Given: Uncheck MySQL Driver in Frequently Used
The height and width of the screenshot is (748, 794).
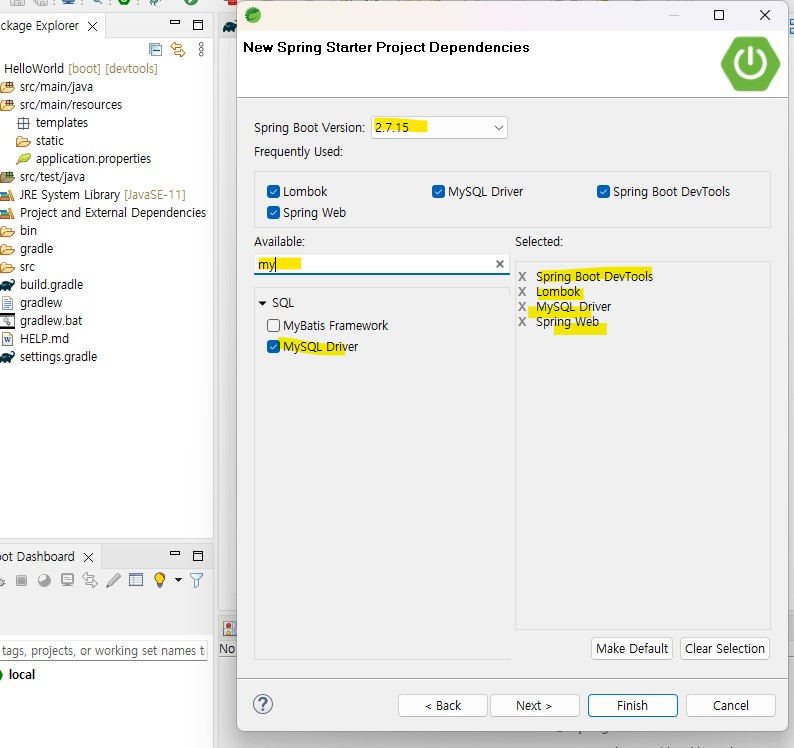Looking at the screenshot, I should point(439,191).
